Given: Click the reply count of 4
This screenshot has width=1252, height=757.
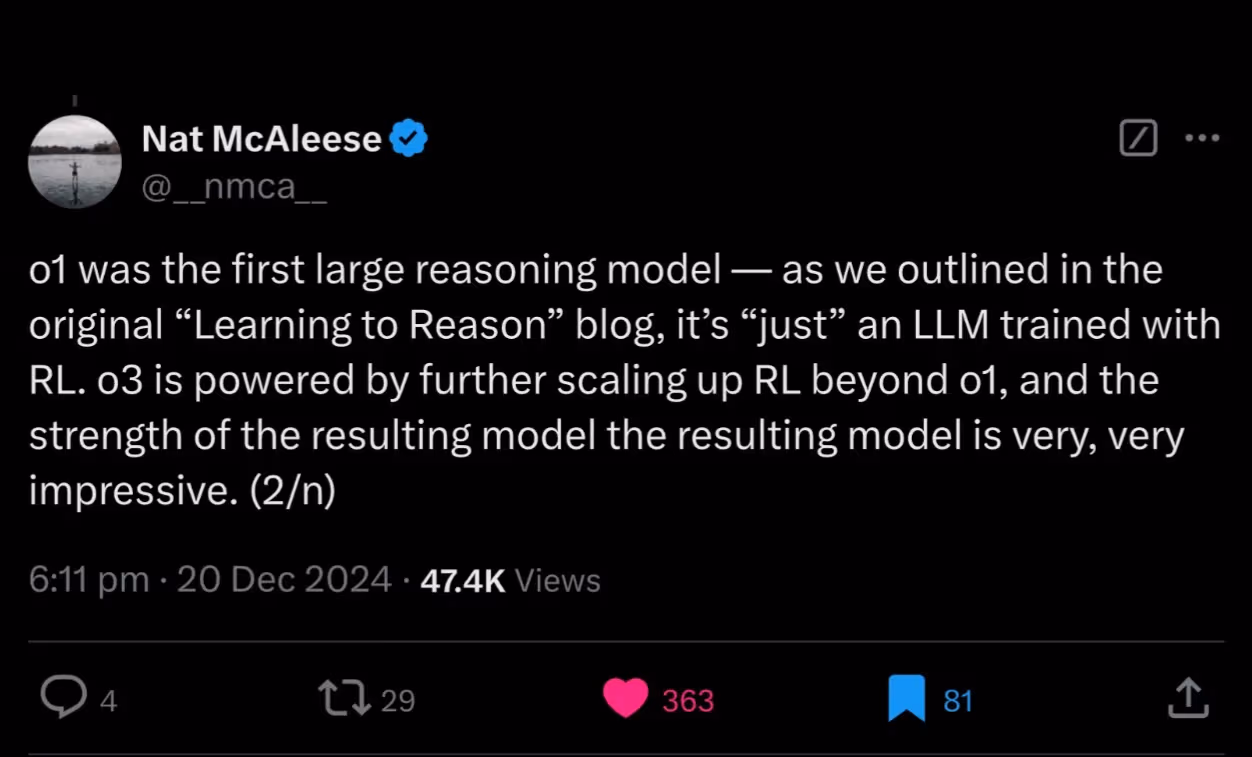Looking at the screenshot, I should point(109,701).
